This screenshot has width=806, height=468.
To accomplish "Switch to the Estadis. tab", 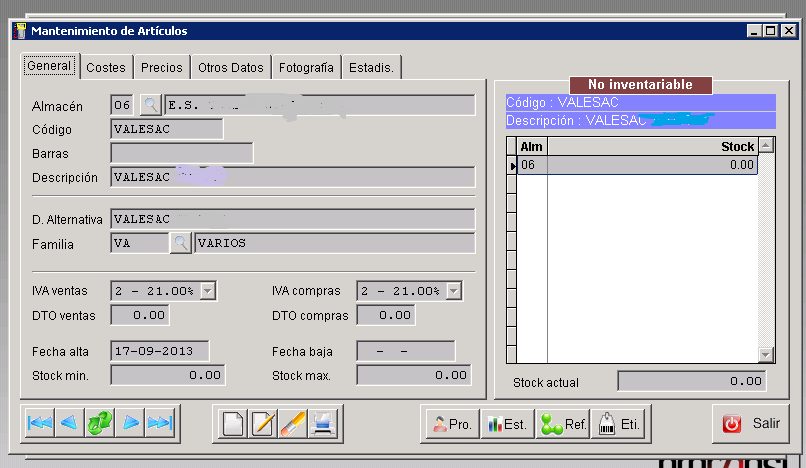I will tap(371, 67).
